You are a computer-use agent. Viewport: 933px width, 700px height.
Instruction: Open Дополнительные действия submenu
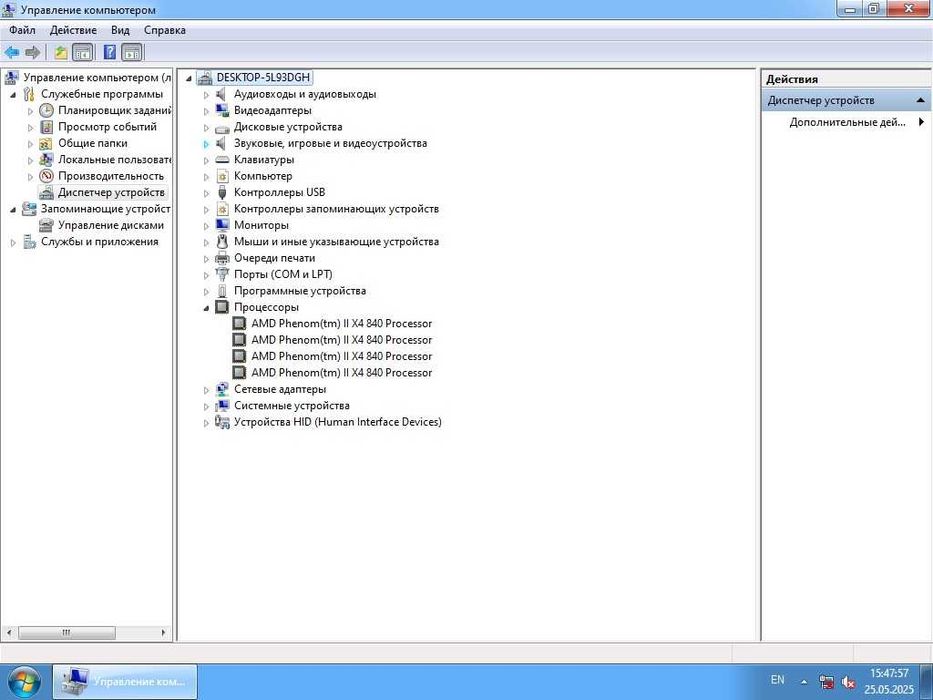[x=847, y=122]
